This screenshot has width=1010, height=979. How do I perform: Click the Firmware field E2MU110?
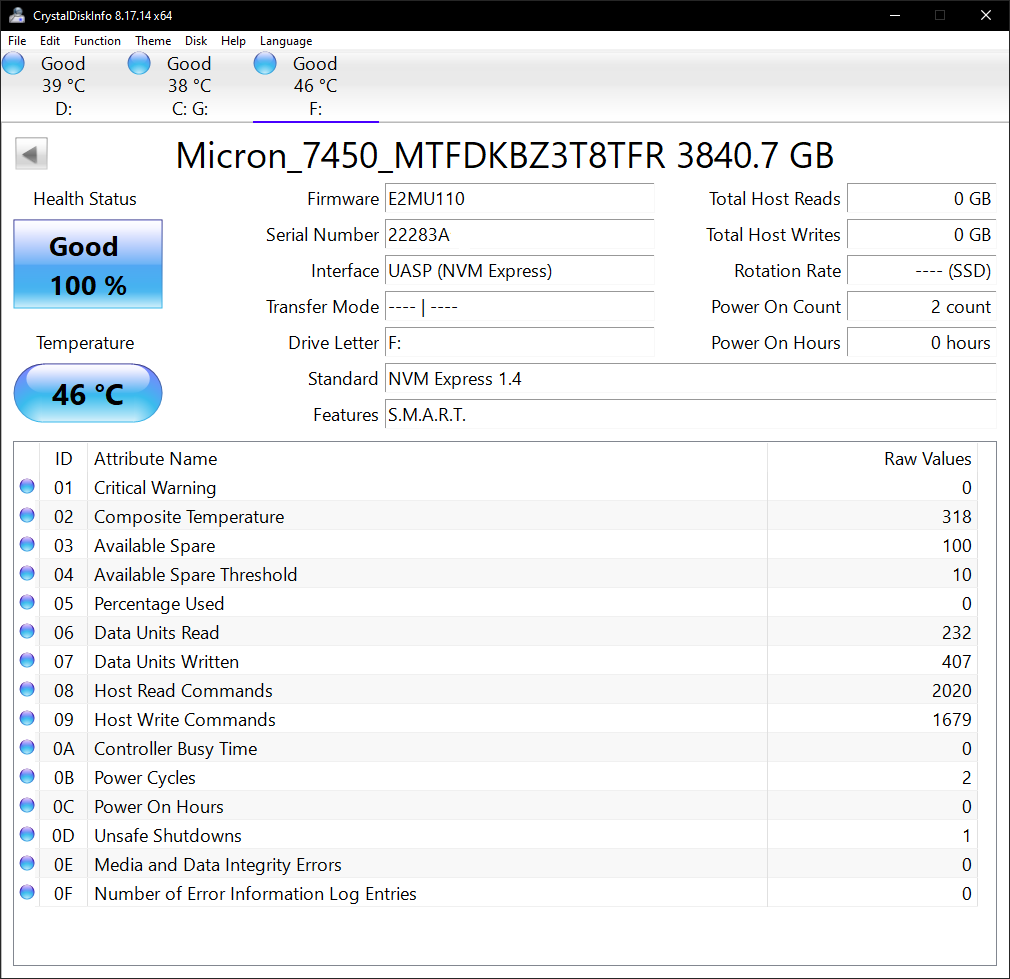point(519,198)
